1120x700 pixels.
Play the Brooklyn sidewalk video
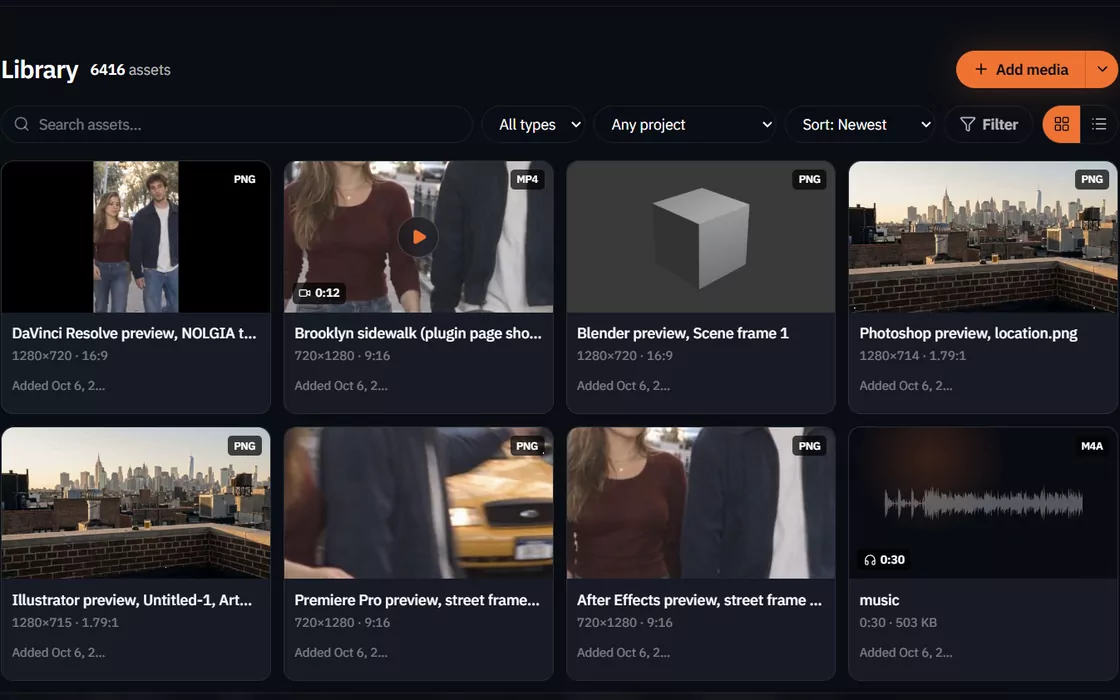(419, 236)
